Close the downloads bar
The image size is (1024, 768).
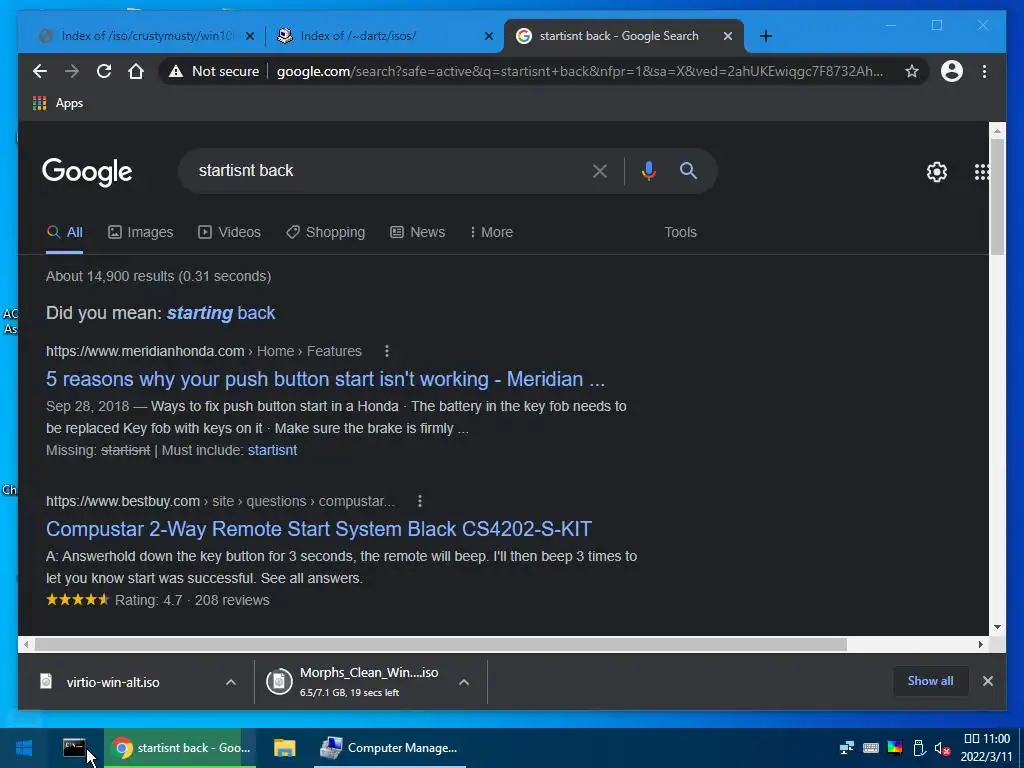coord(987,681)
